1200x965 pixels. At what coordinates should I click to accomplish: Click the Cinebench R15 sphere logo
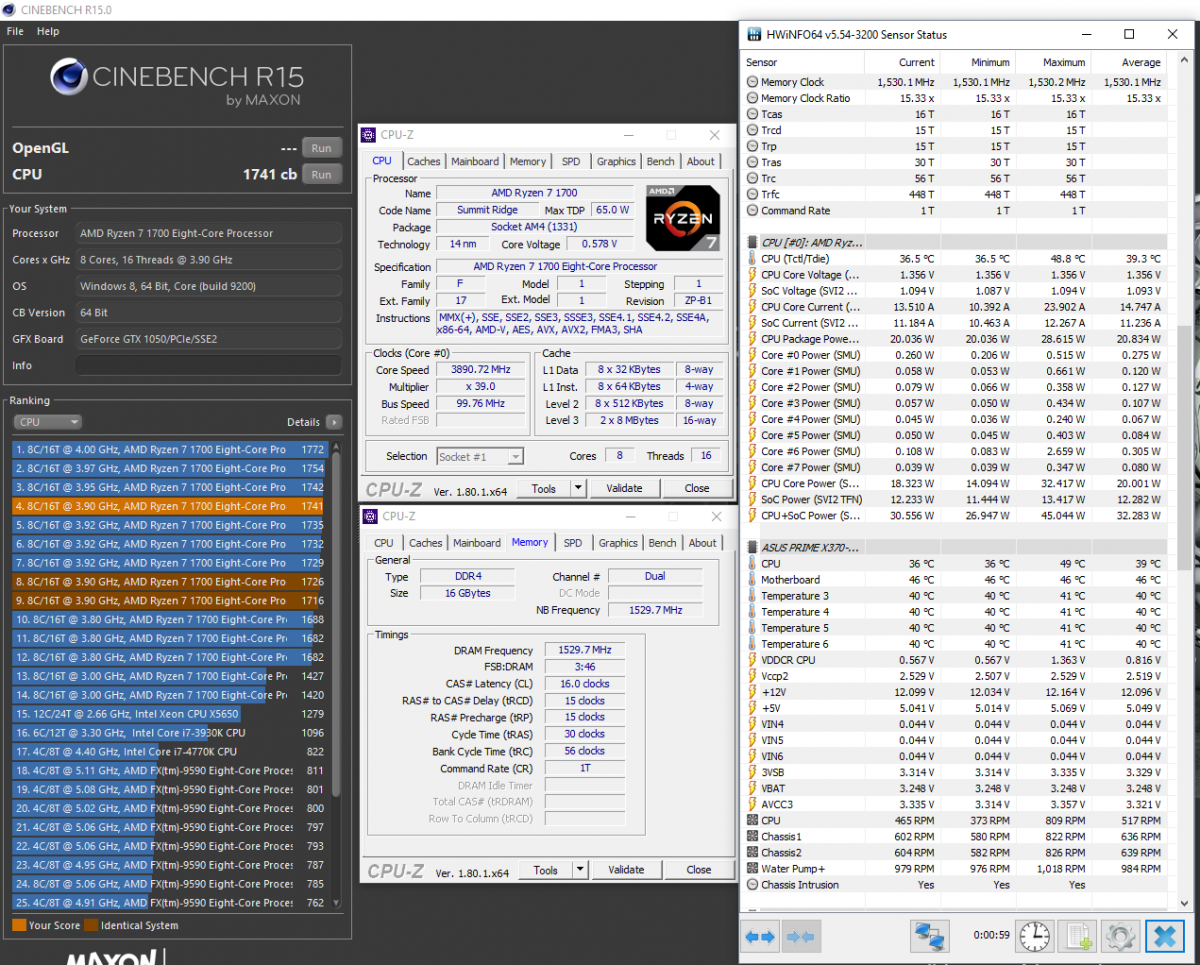(68, 77)
